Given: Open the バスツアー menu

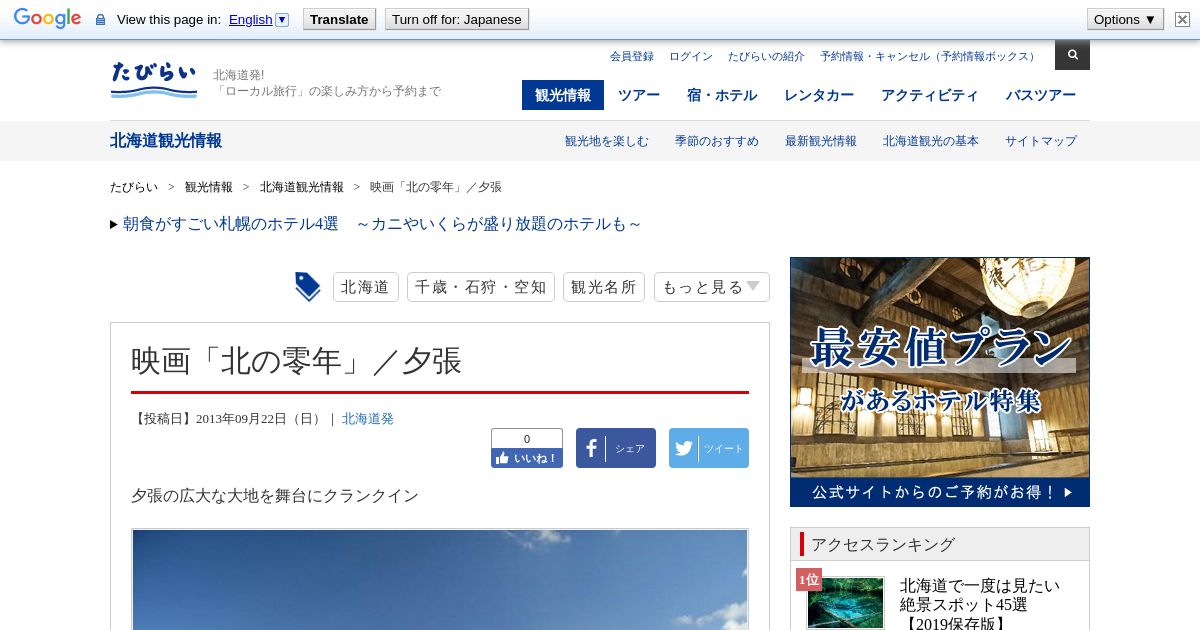Looking at the screenshot, I should pyautogui.click(x=1041, y=95).
